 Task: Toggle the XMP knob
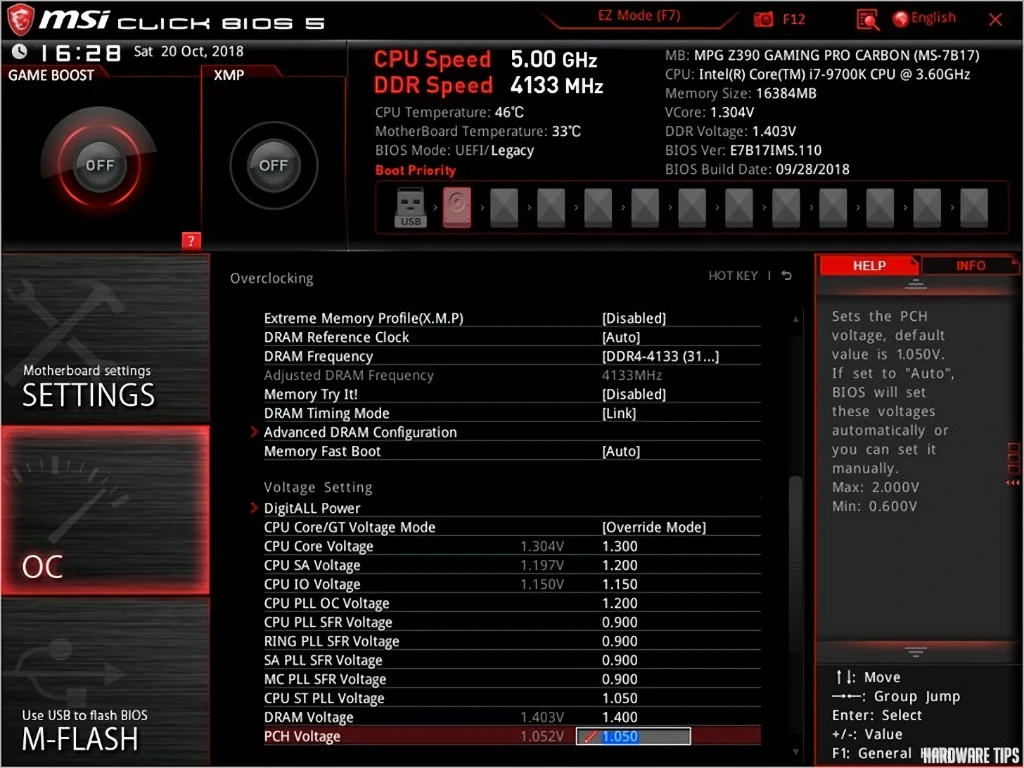click(274, 165)
